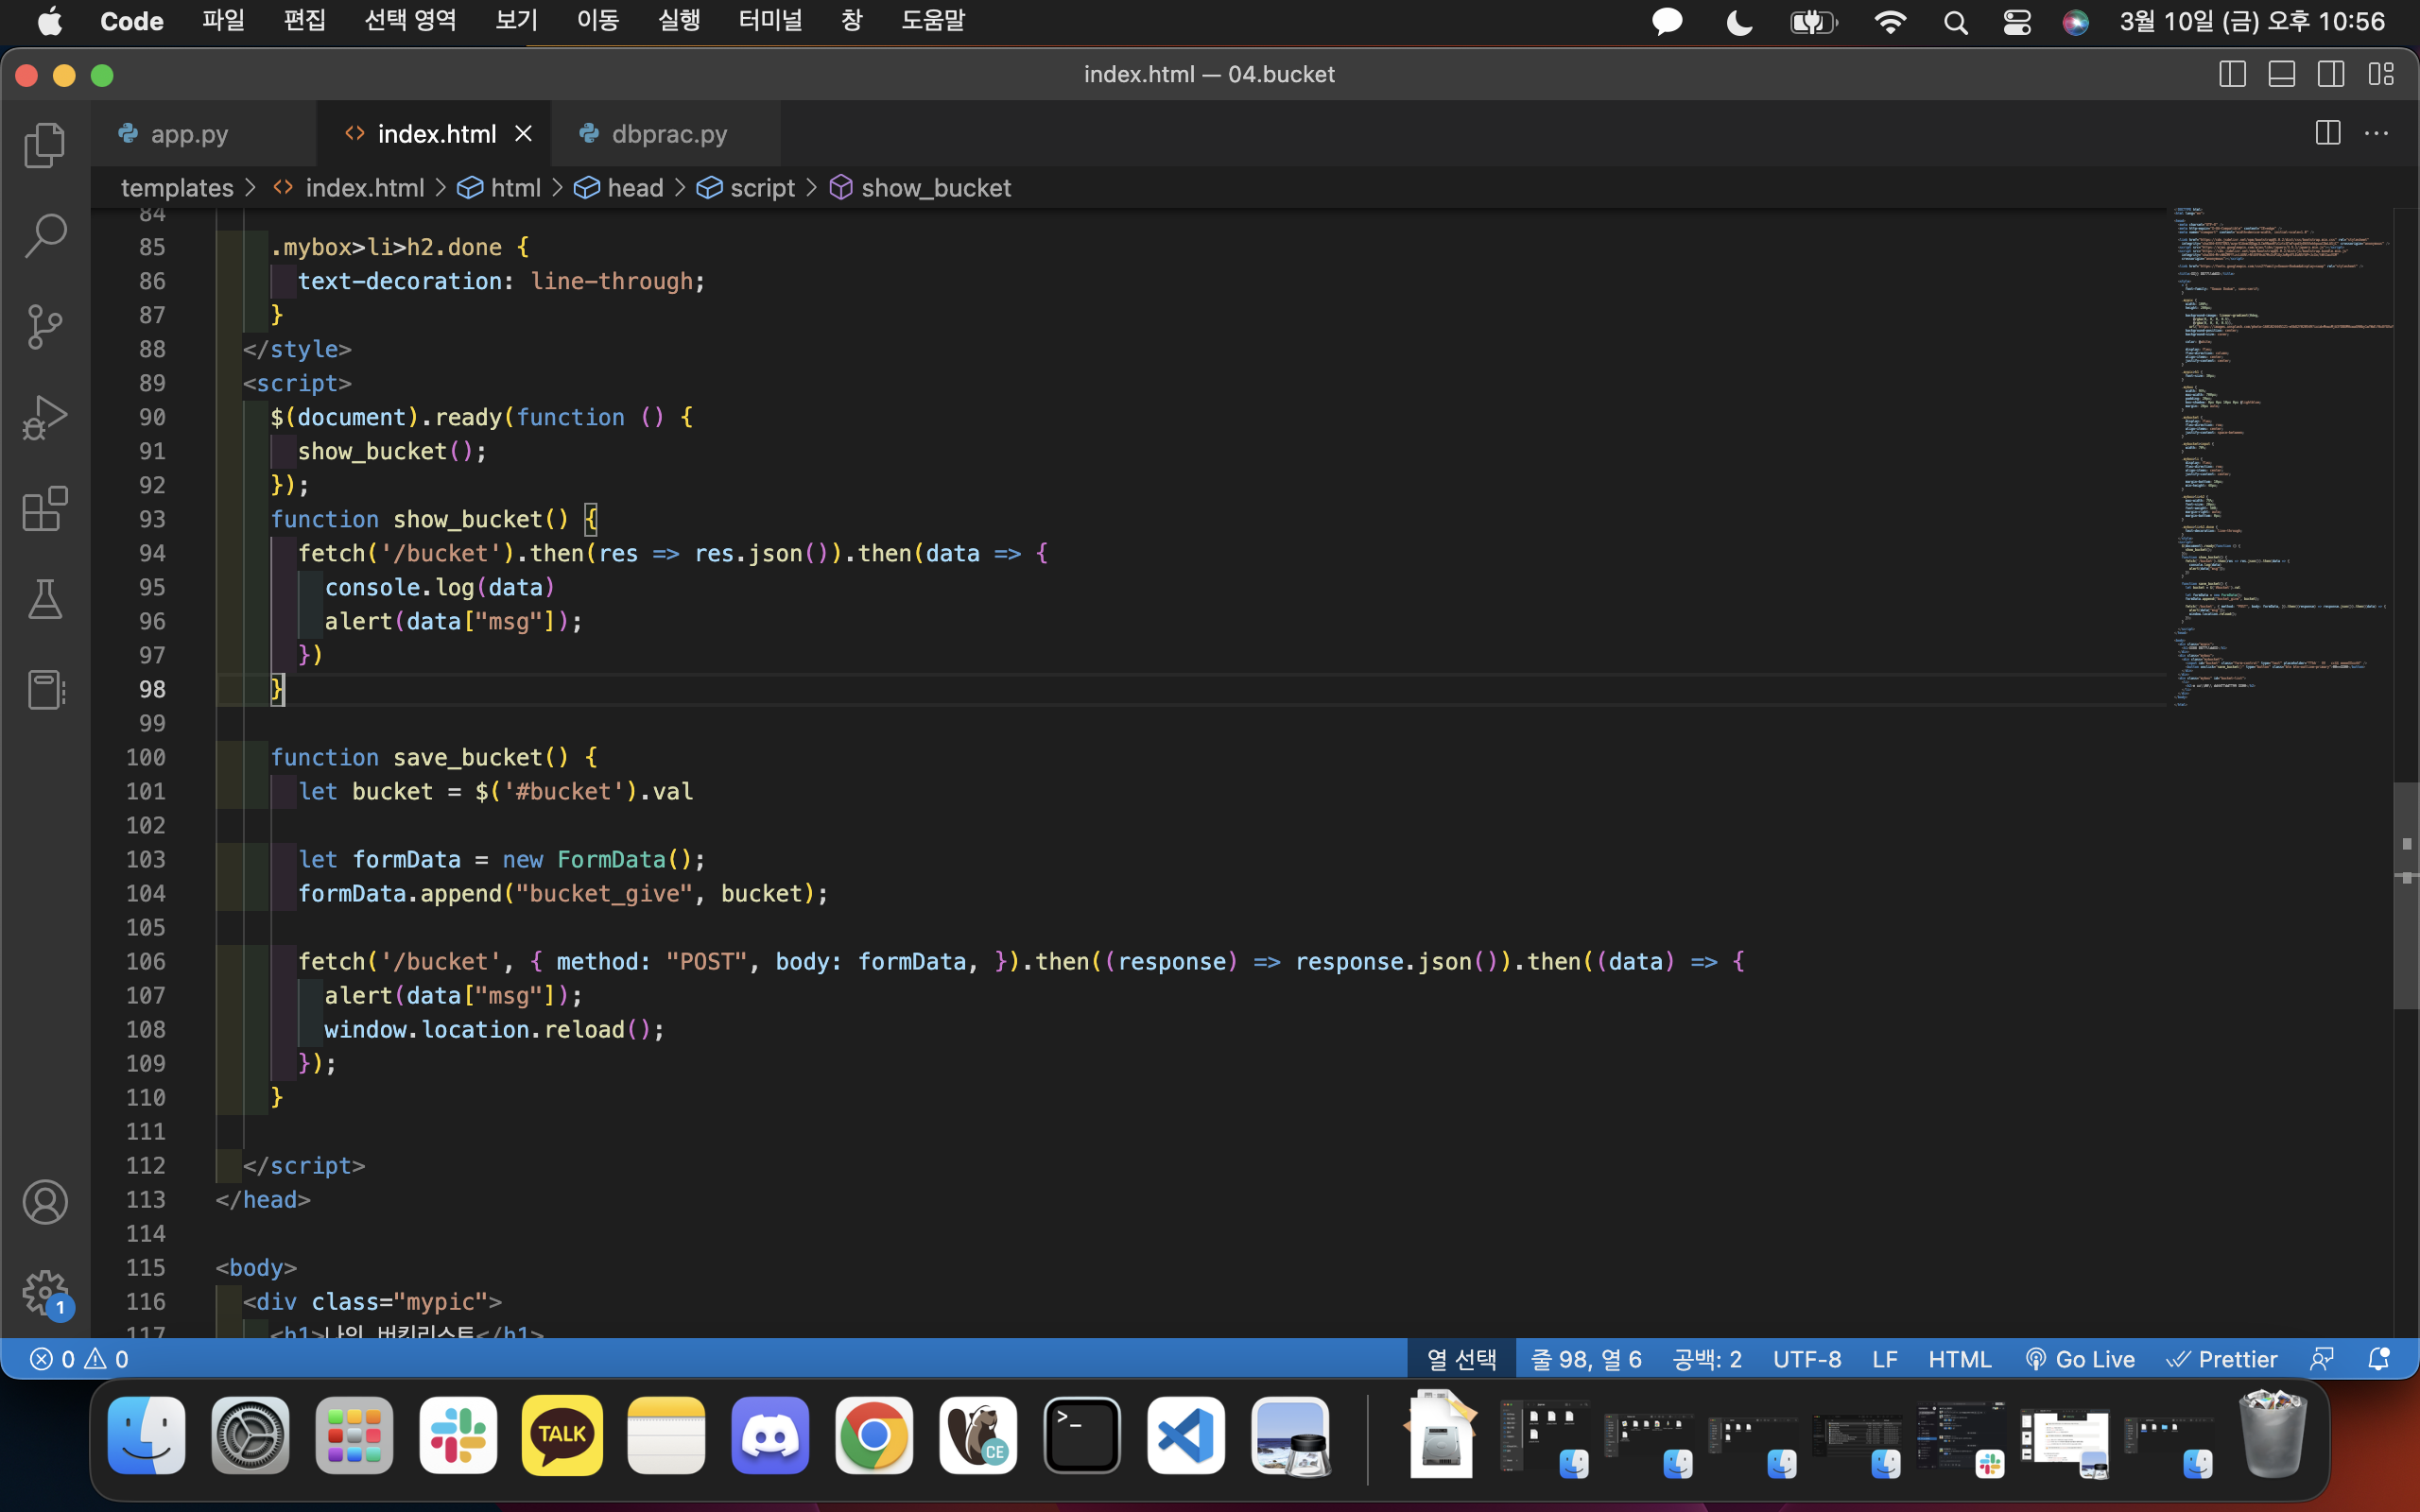Toggle column selection mode in status bar
This screenshot has height=1512, width=2420.
(1461, 1359)
